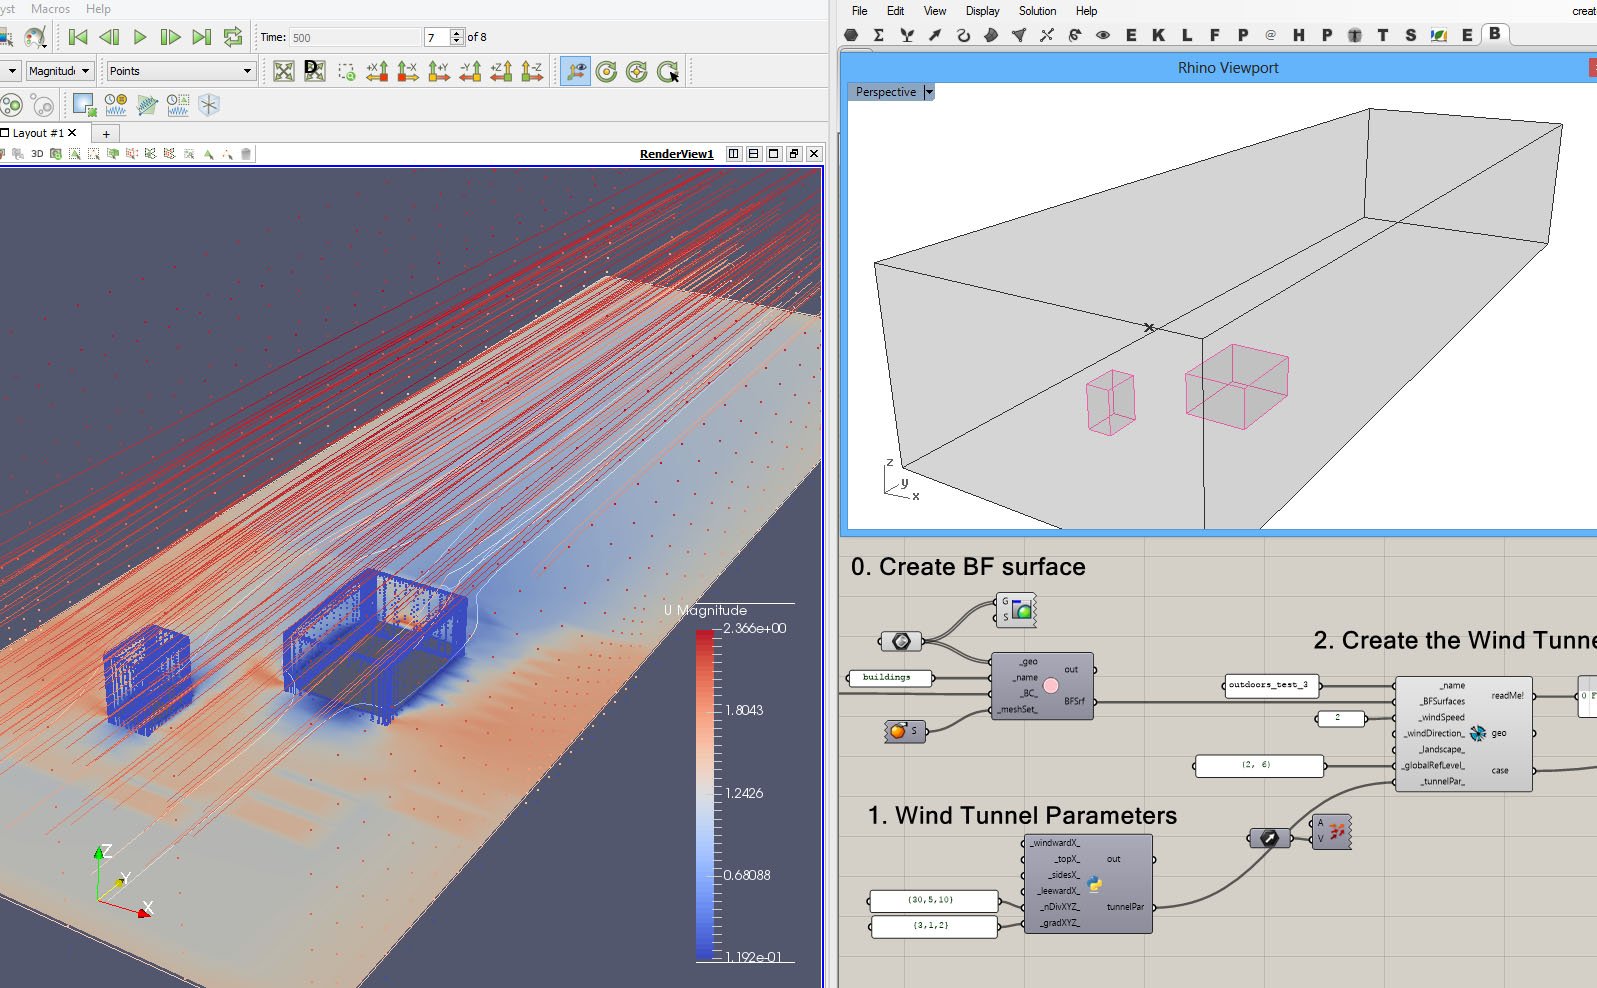Set view direction to -X
This screenshot has height=988, width=1597.
point(408,71)
